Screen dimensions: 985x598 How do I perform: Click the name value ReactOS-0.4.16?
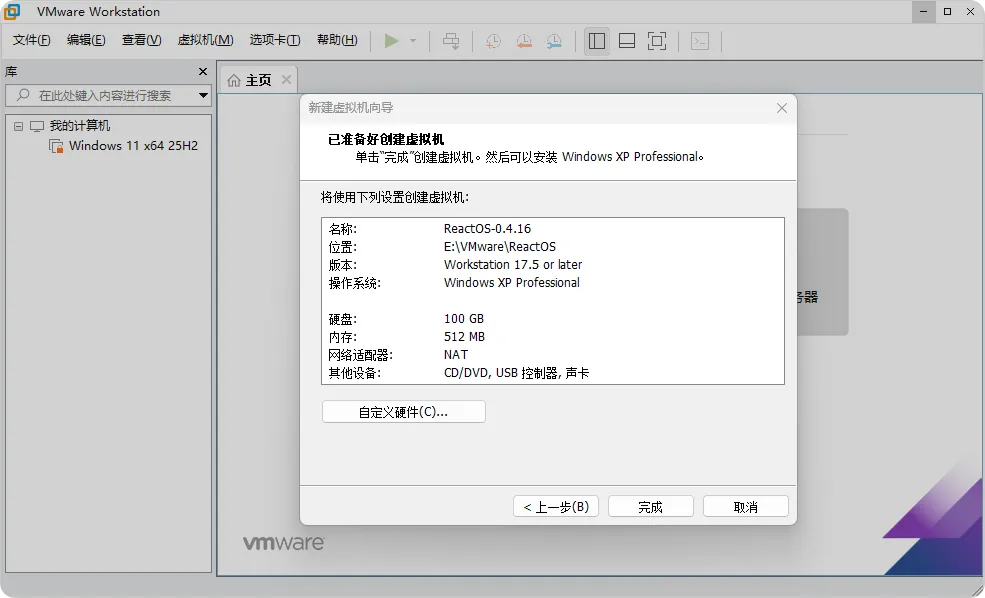click(487, 229)
